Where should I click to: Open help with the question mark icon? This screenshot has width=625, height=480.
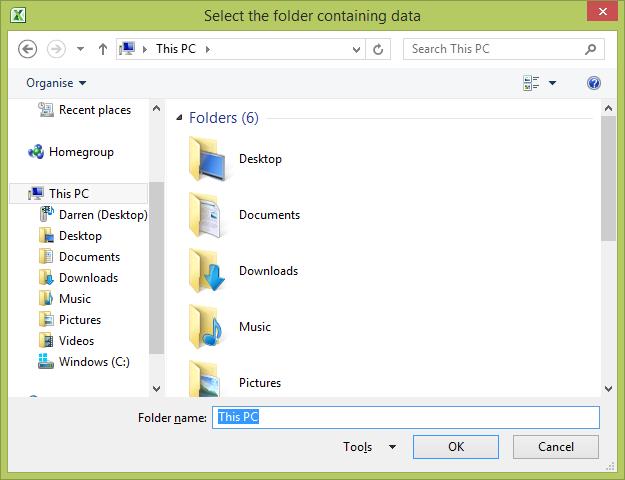click(594, 83)
